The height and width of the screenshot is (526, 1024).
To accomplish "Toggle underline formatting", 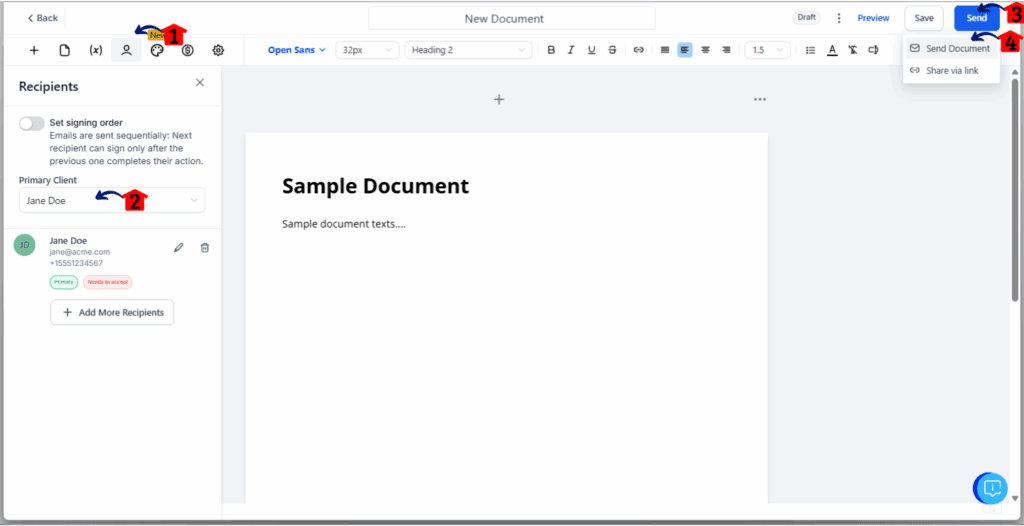I will [x=591, y=50].
